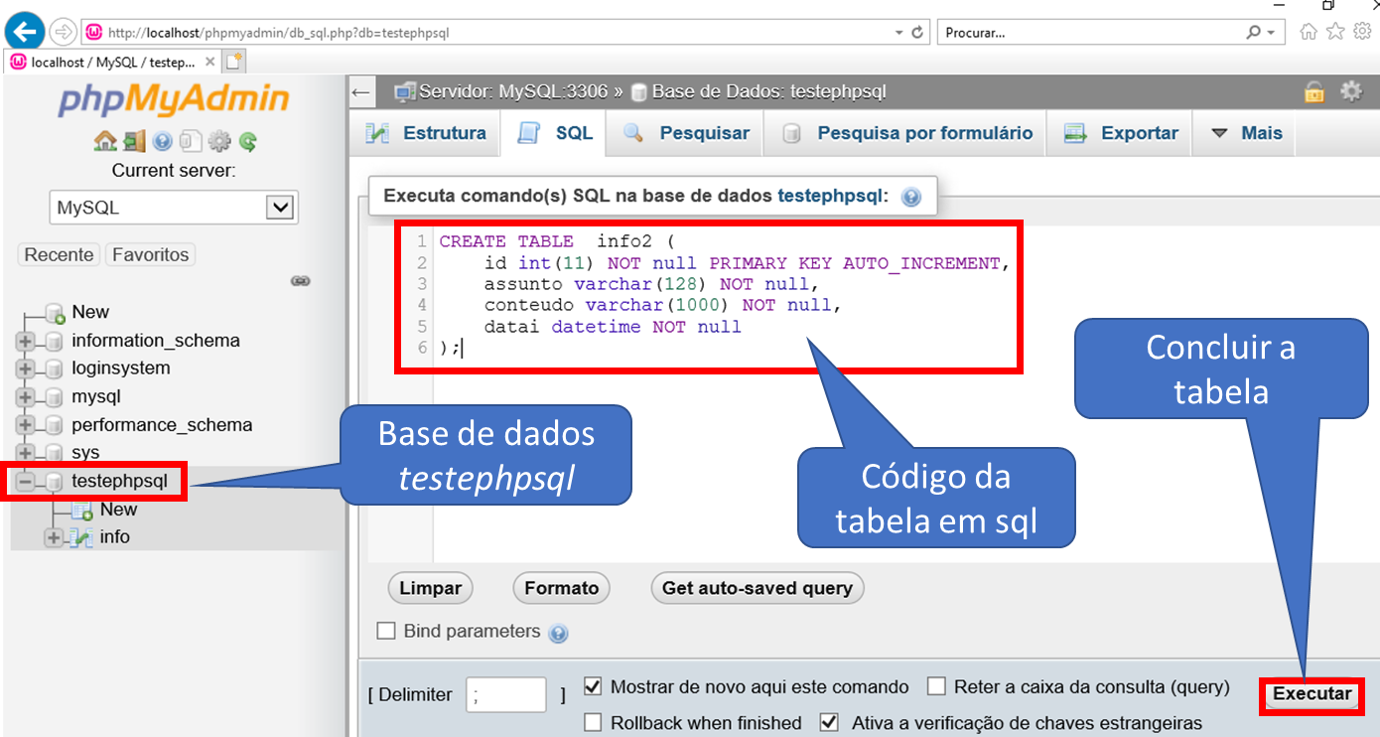Viewport: 1380px width, 737px height.
Task: Click the Executar button
Action: coord(1312,694)
